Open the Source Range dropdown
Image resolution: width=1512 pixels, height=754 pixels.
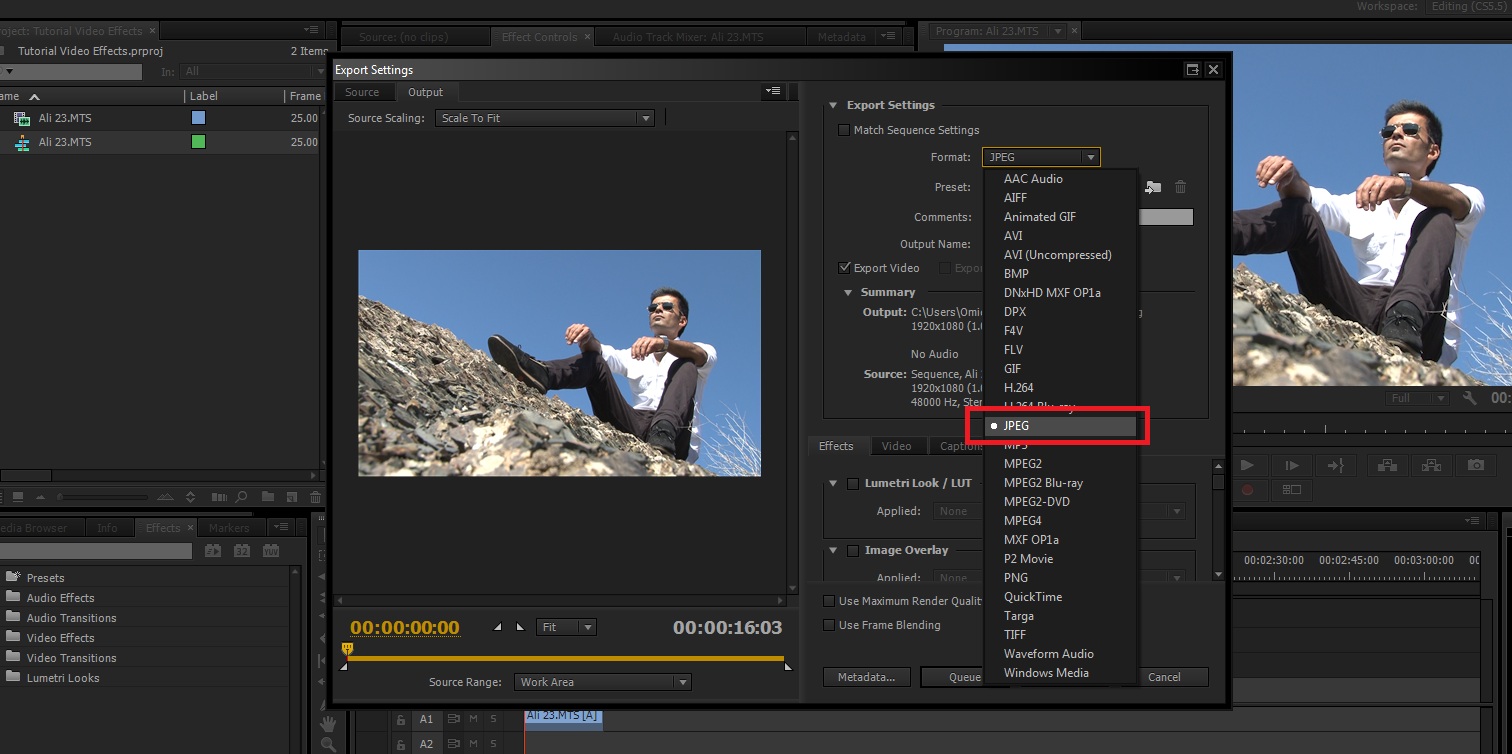(x=603, y=682)
